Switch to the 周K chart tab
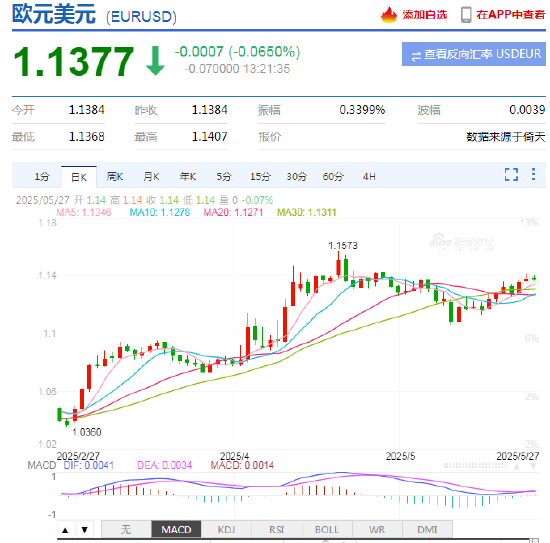This screenshot has height=543, width=550. 115,176
